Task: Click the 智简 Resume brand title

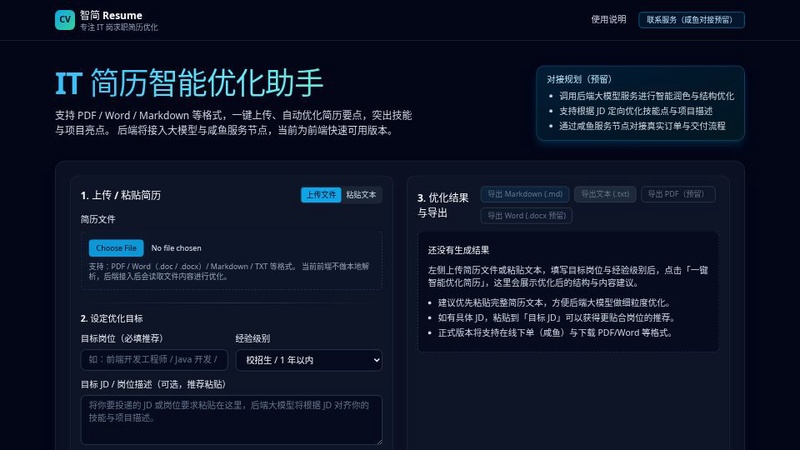Action: (x=111, y=15)
